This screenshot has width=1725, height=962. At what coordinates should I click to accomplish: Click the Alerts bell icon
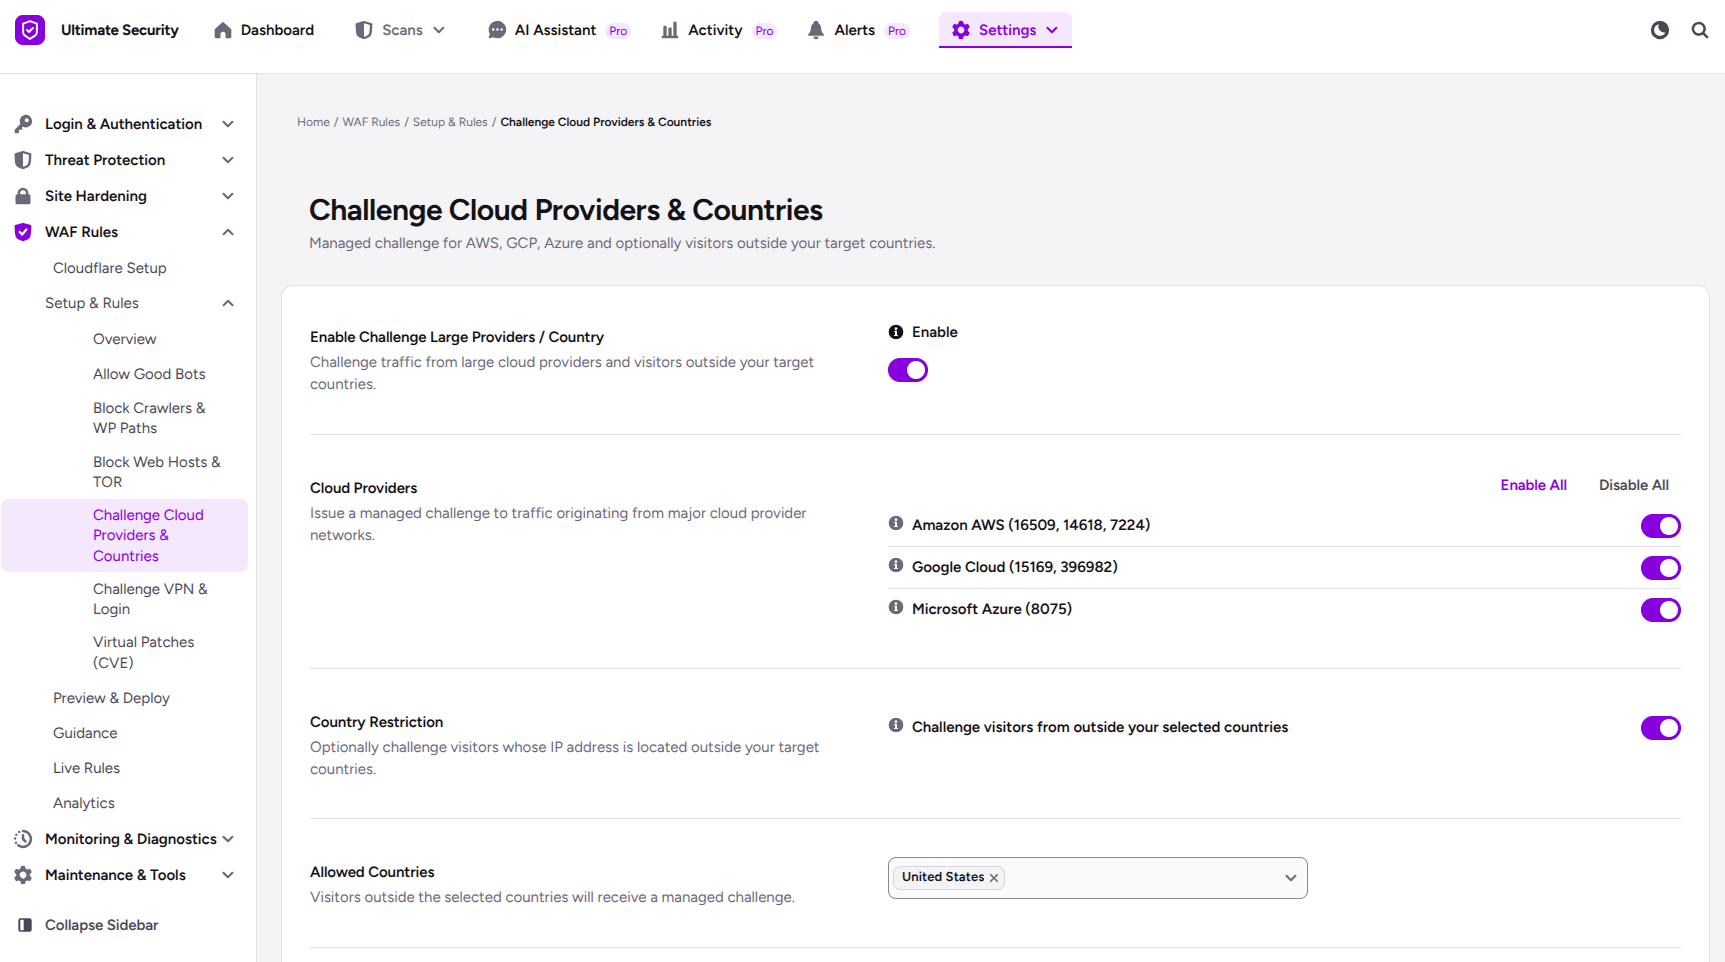point(816,30)
